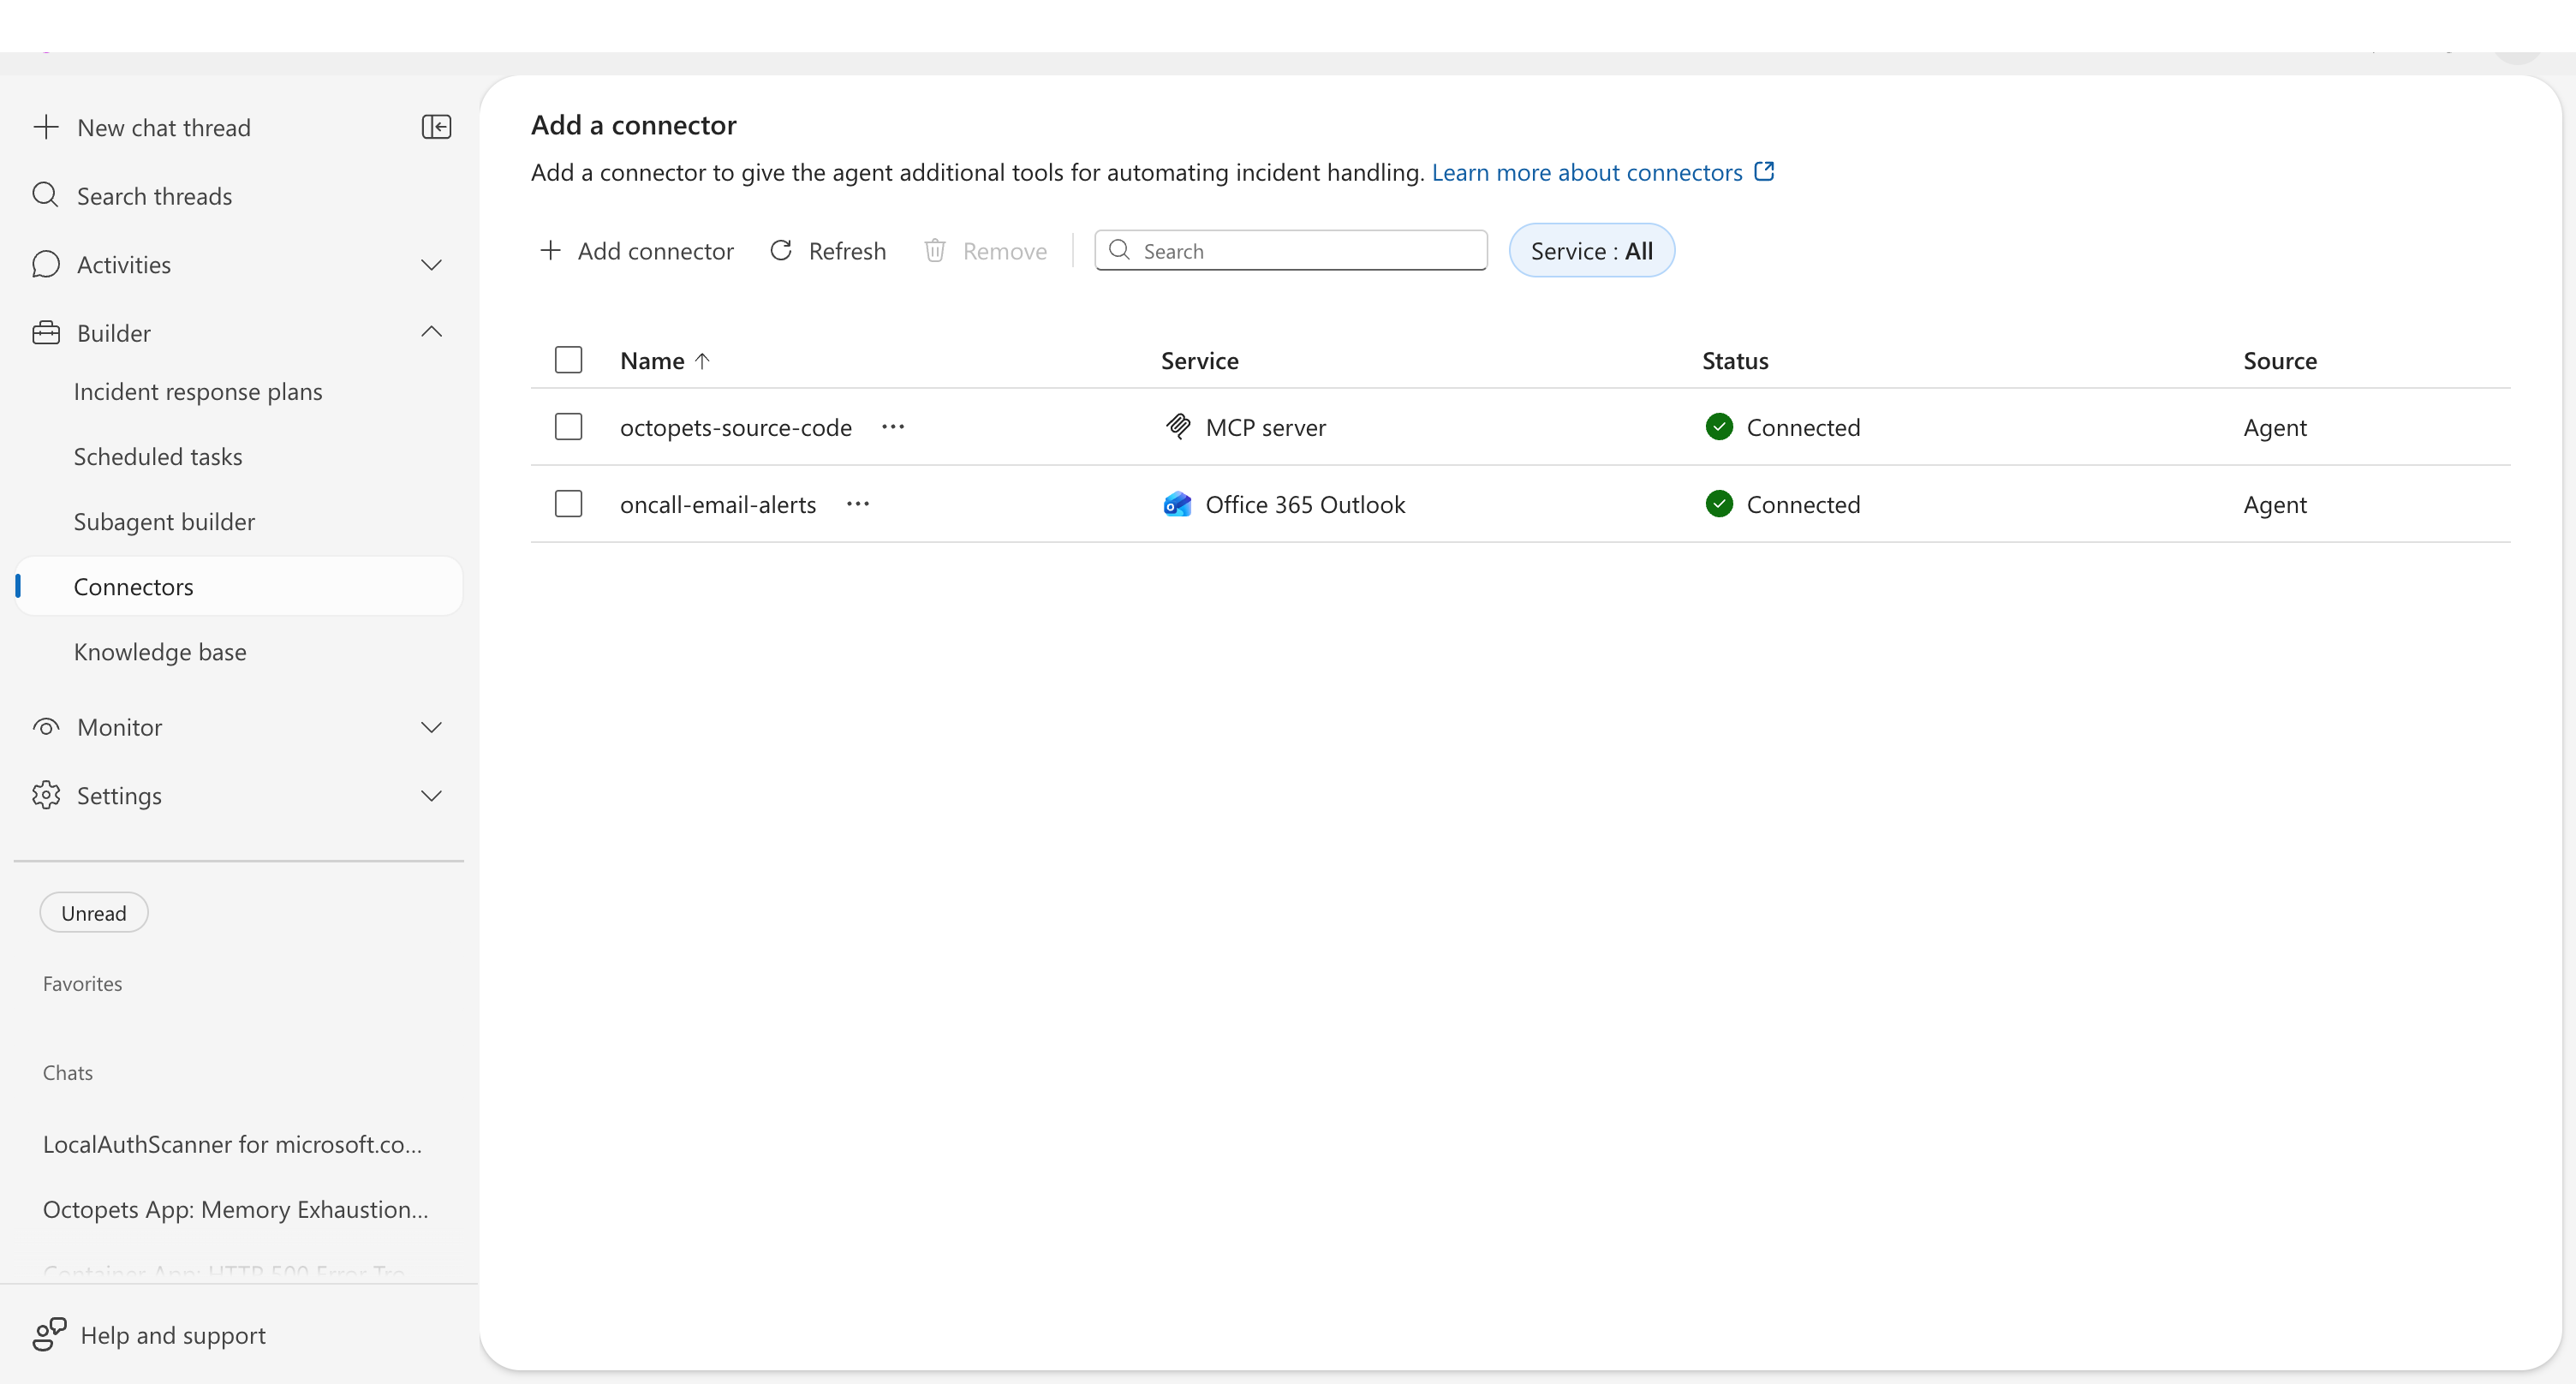Click the Activities chat bubble icon
The height and width of the screenshot is (1384, 2576).
[46, 264]
